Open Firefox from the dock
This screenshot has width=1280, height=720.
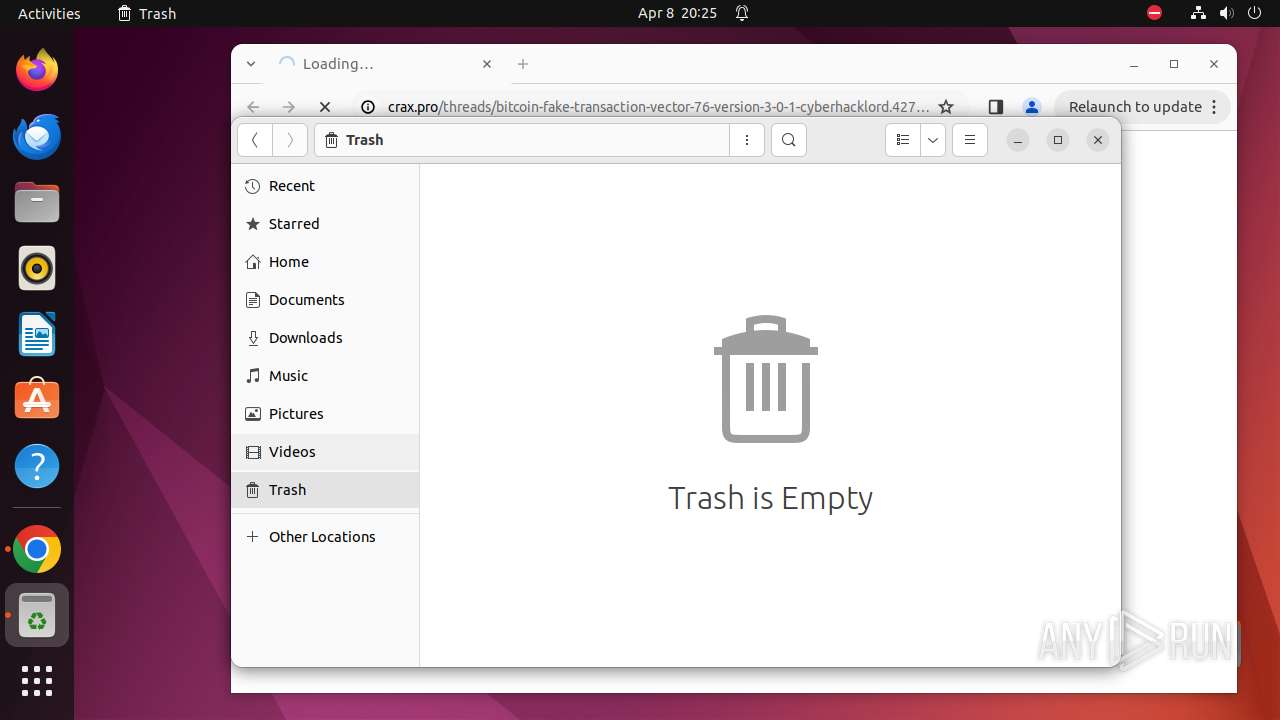coord(37,70)
